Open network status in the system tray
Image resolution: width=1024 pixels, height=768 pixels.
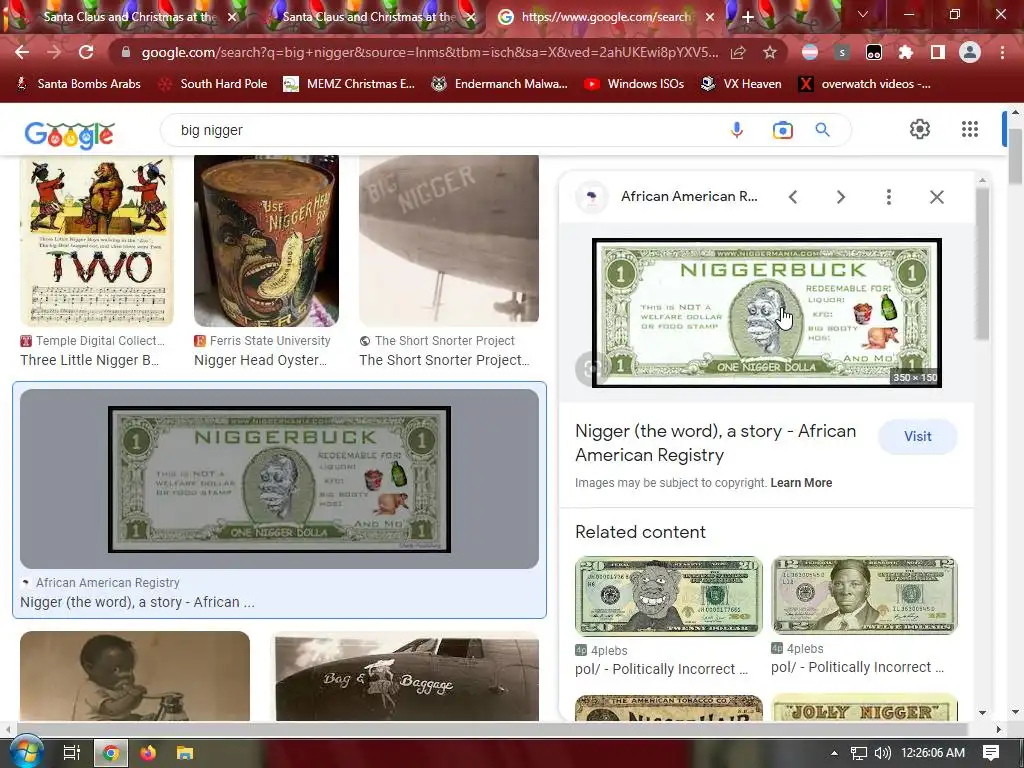click(x=859, y=753)
